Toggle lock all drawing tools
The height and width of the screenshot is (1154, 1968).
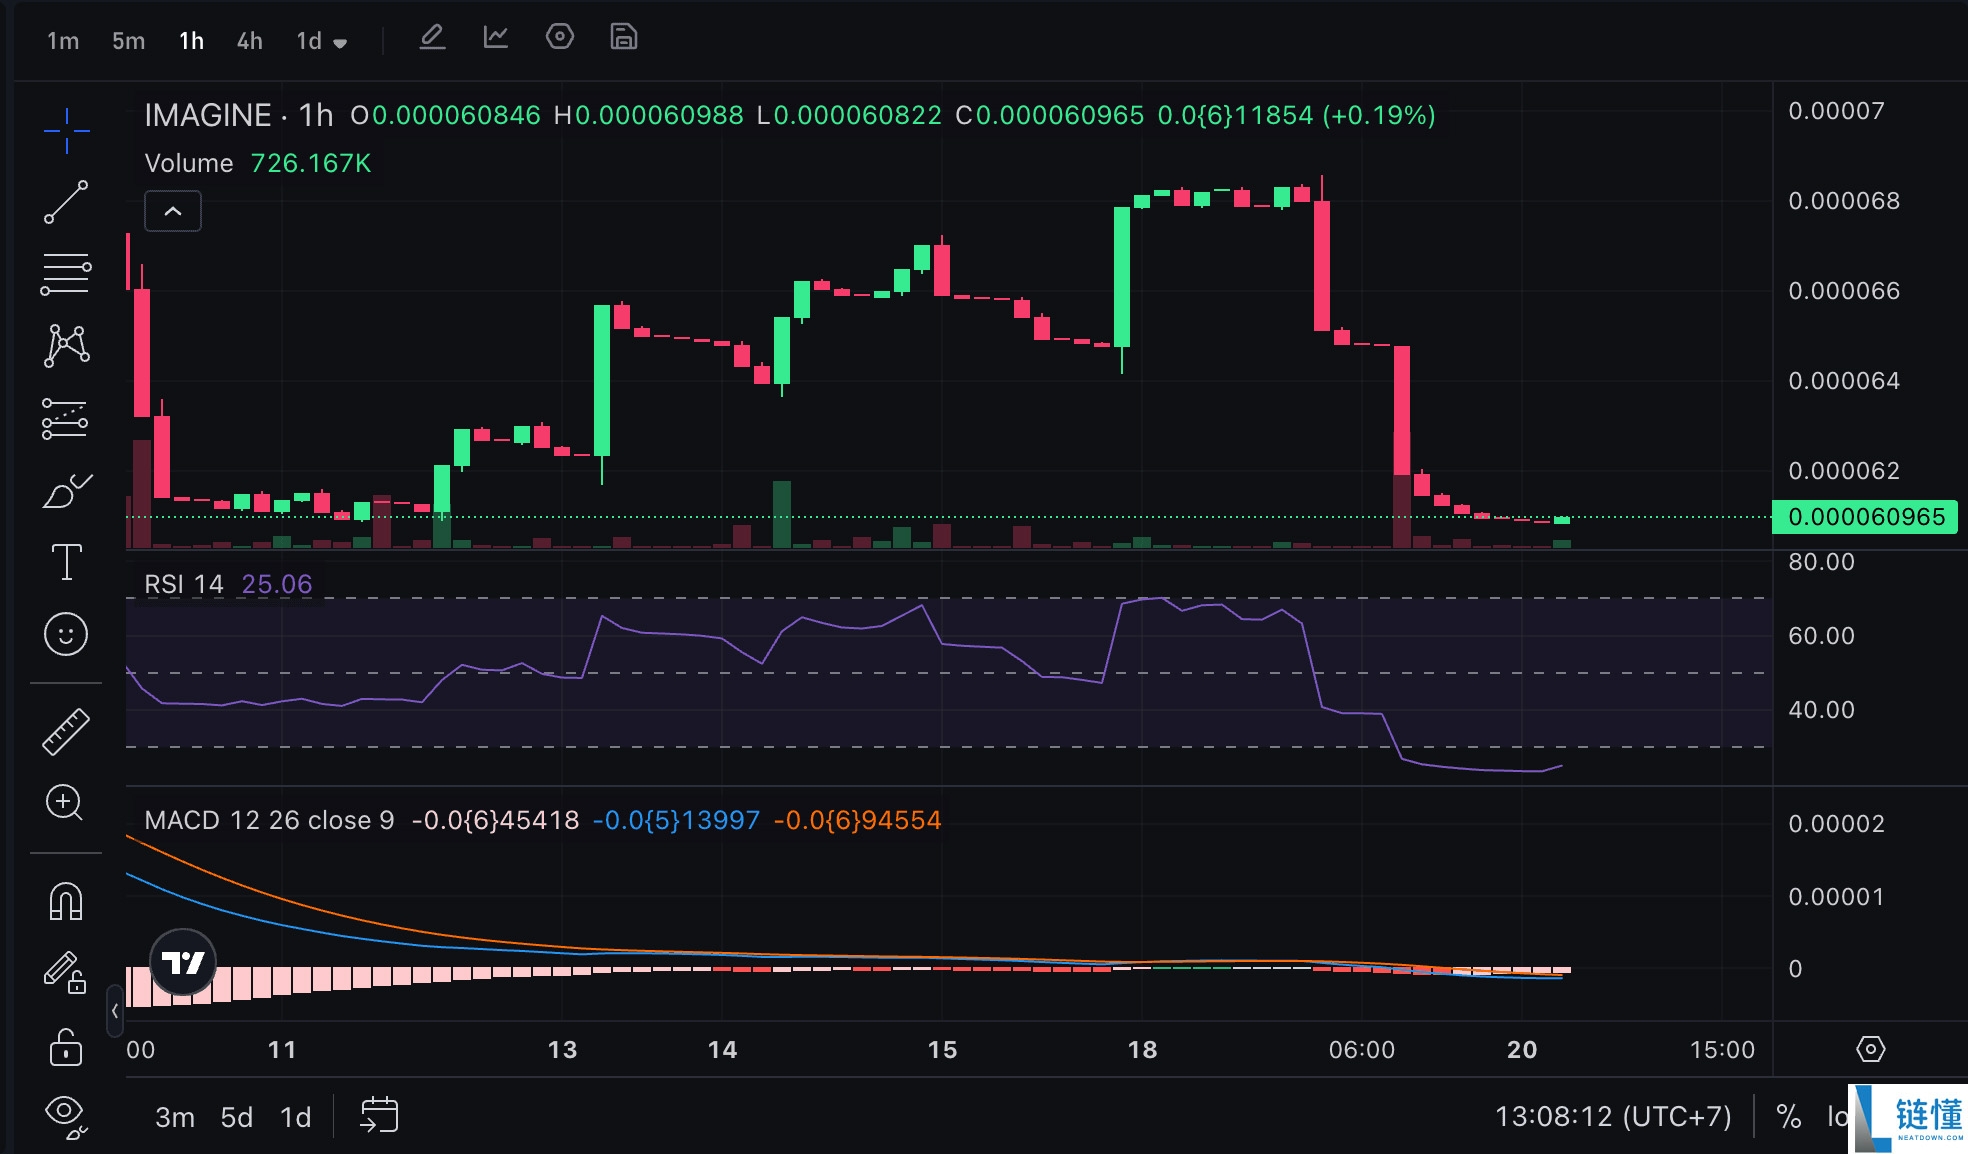tap(66, 1047)
